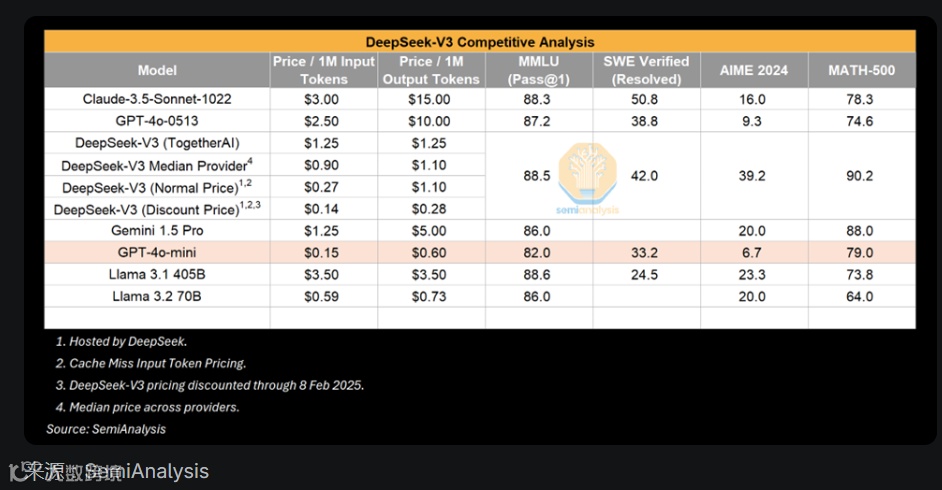Click Llama 3.2 70B's '$0.59' input price
Viewport: 942px width, 490px height.
(x=321, y=296)
